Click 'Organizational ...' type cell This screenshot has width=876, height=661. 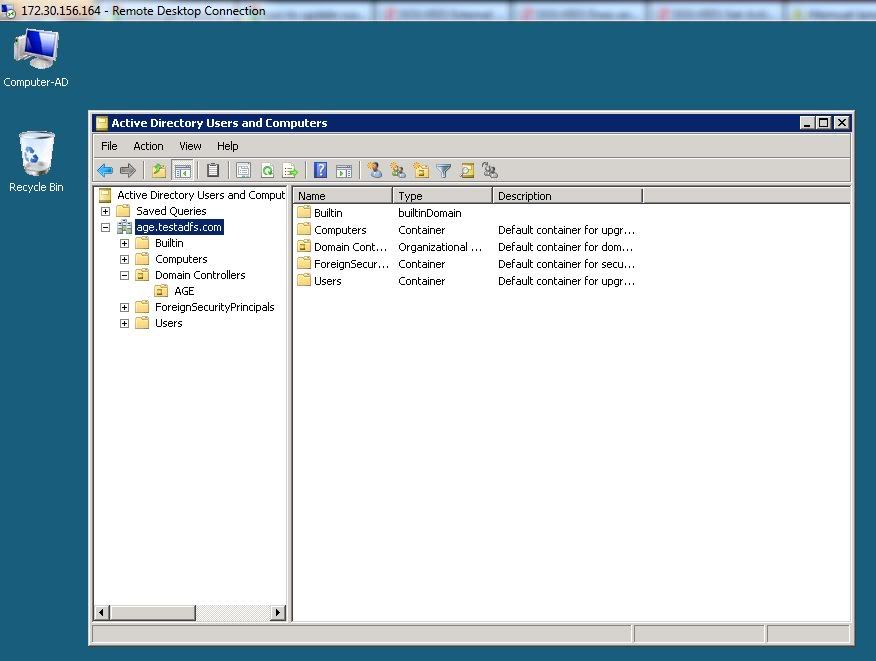click(440, 247)
